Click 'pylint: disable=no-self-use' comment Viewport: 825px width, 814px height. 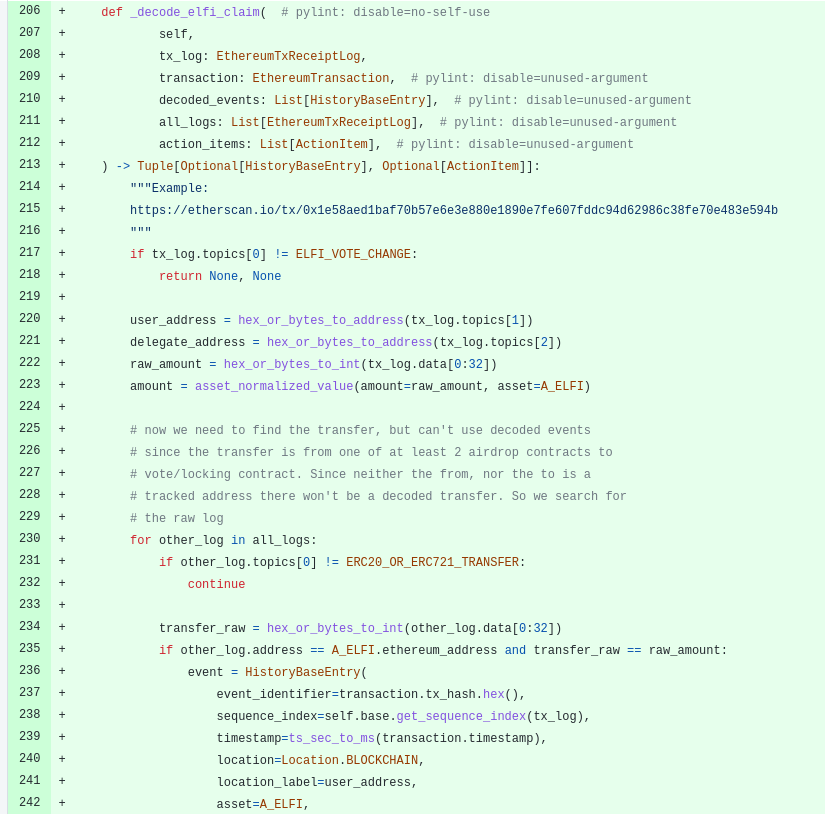point(385,12)
